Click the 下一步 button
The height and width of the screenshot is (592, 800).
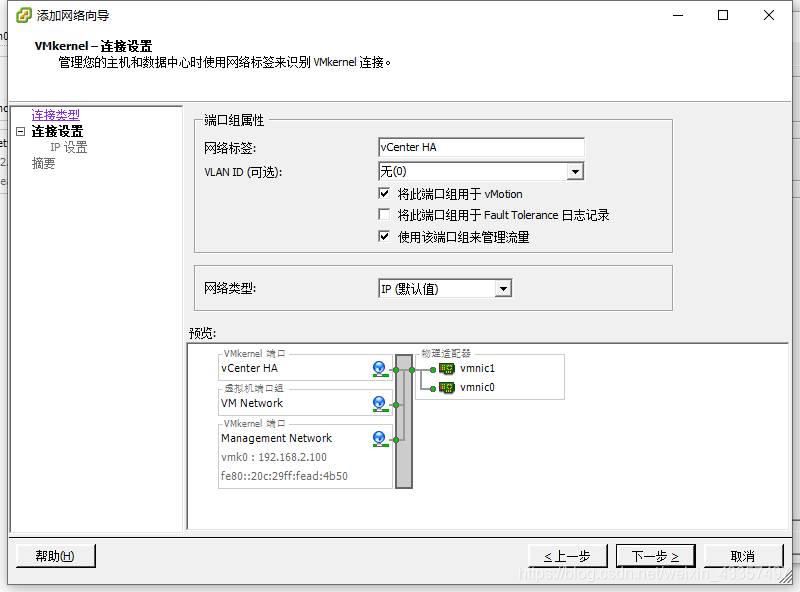[655, 555]
